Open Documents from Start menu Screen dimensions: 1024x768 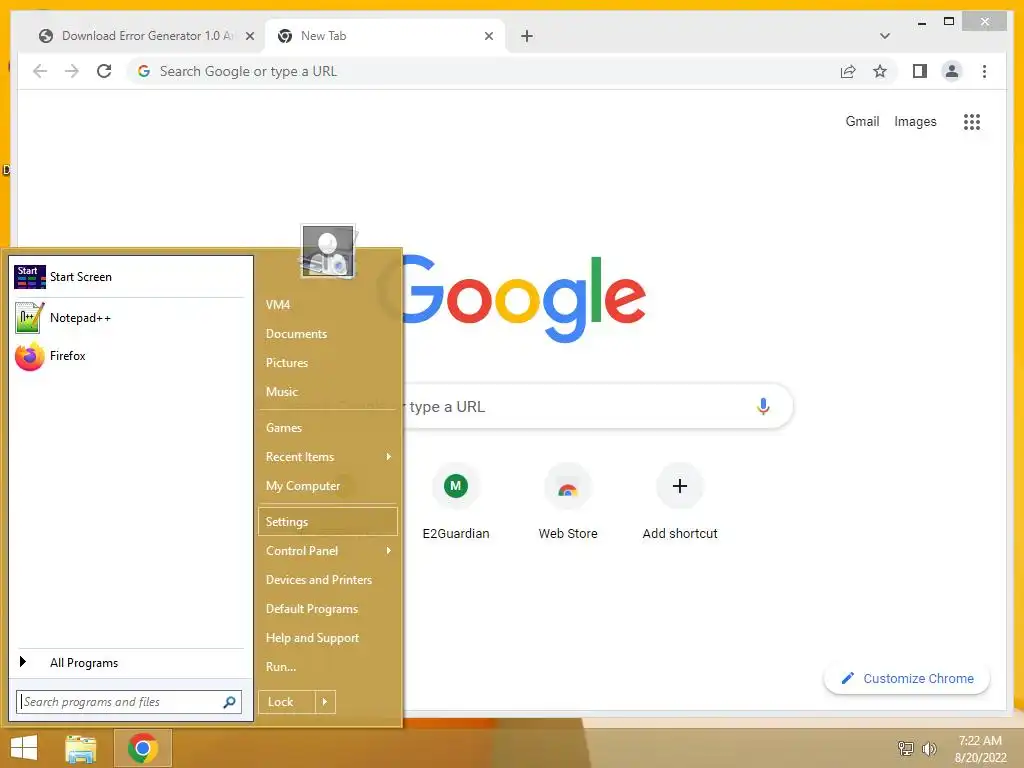tap(328, 334)
